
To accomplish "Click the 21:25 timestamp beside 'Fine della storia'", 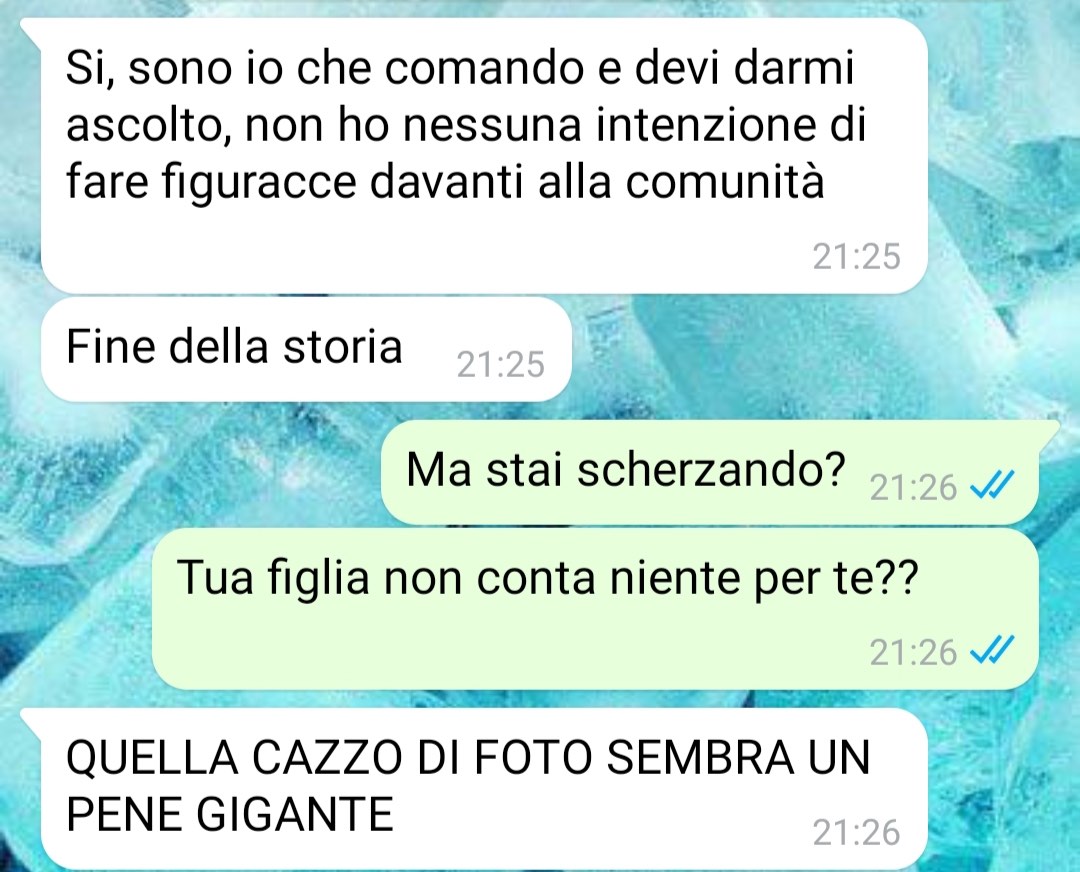I will pos(500,364).
